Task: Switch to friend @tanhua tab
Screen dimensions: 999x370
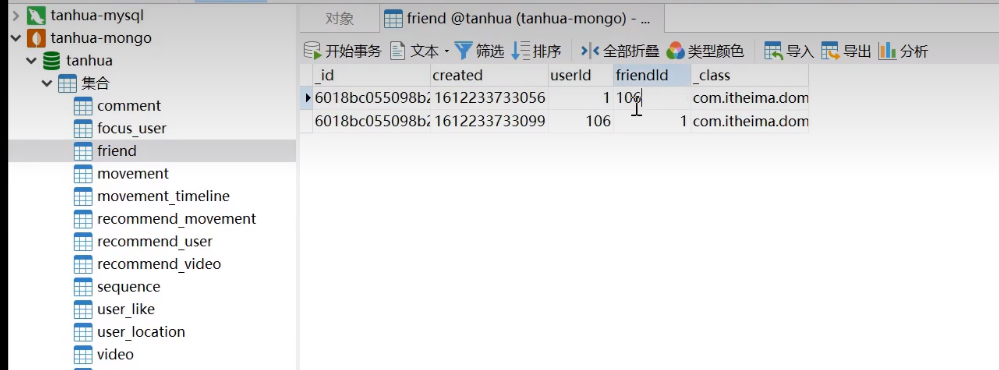Action: click(521, 19)
